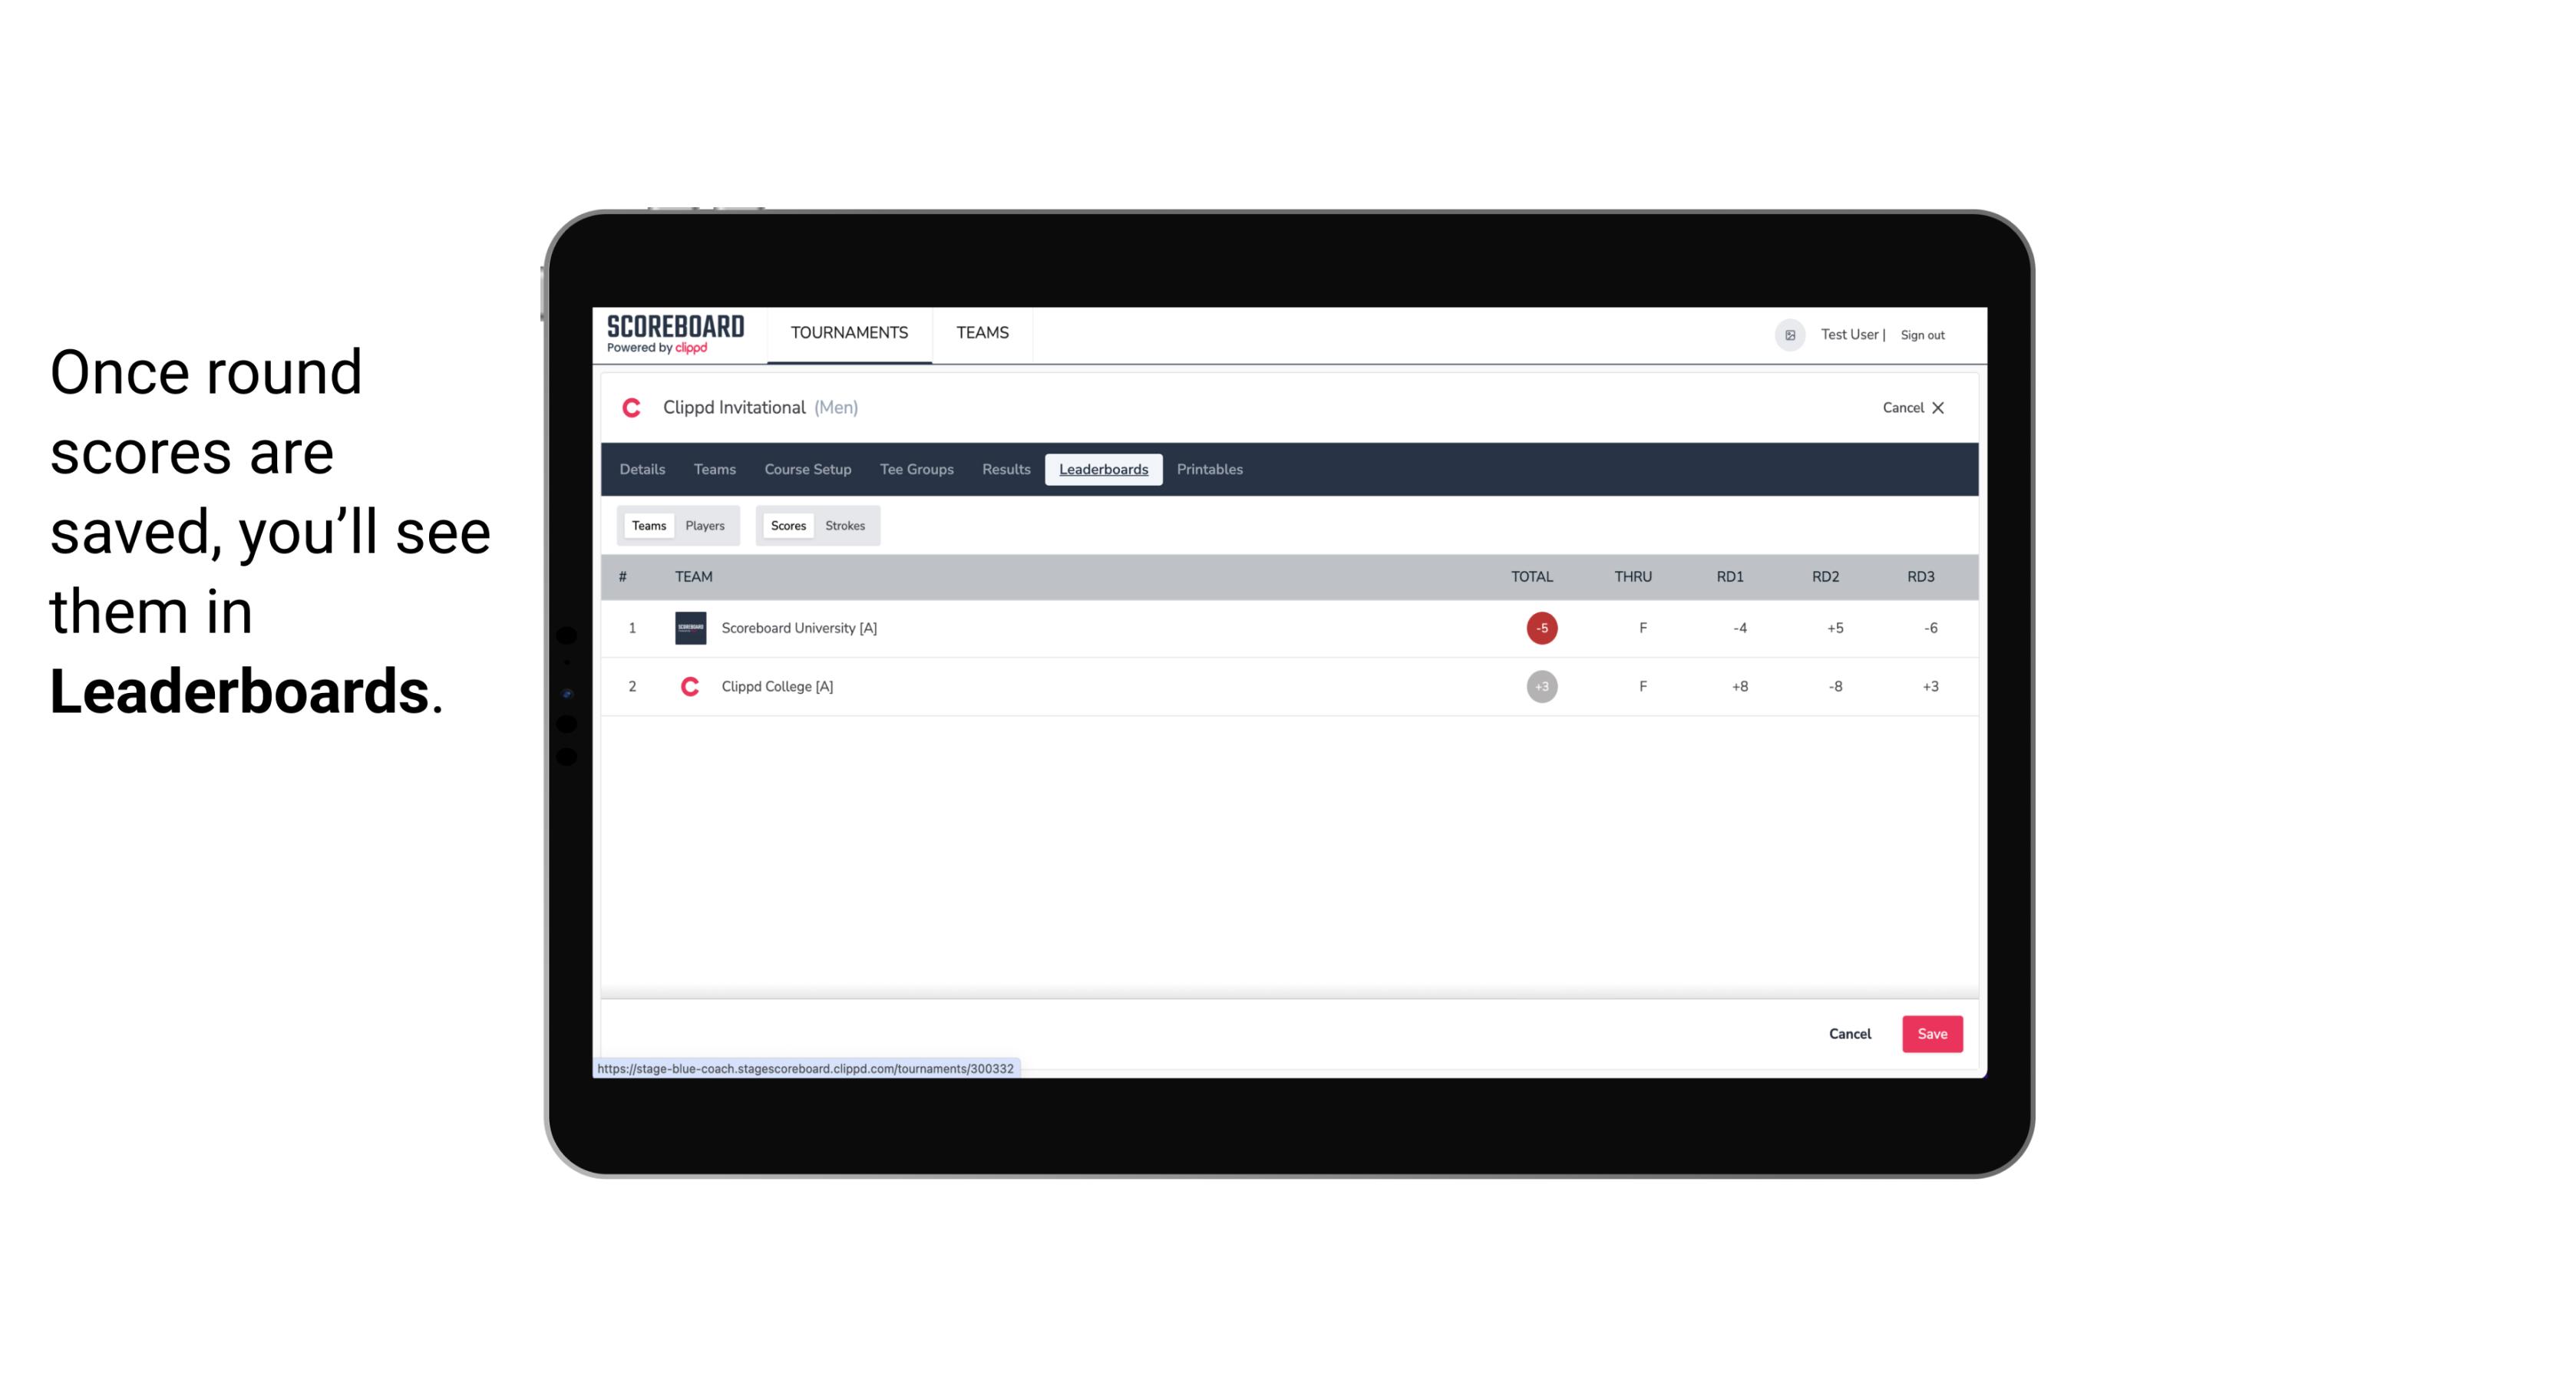Image resolution: width=2576 pixels, height=1386 pixels.
Task: Click the Save button
Action: [x=1933, y=1033]
